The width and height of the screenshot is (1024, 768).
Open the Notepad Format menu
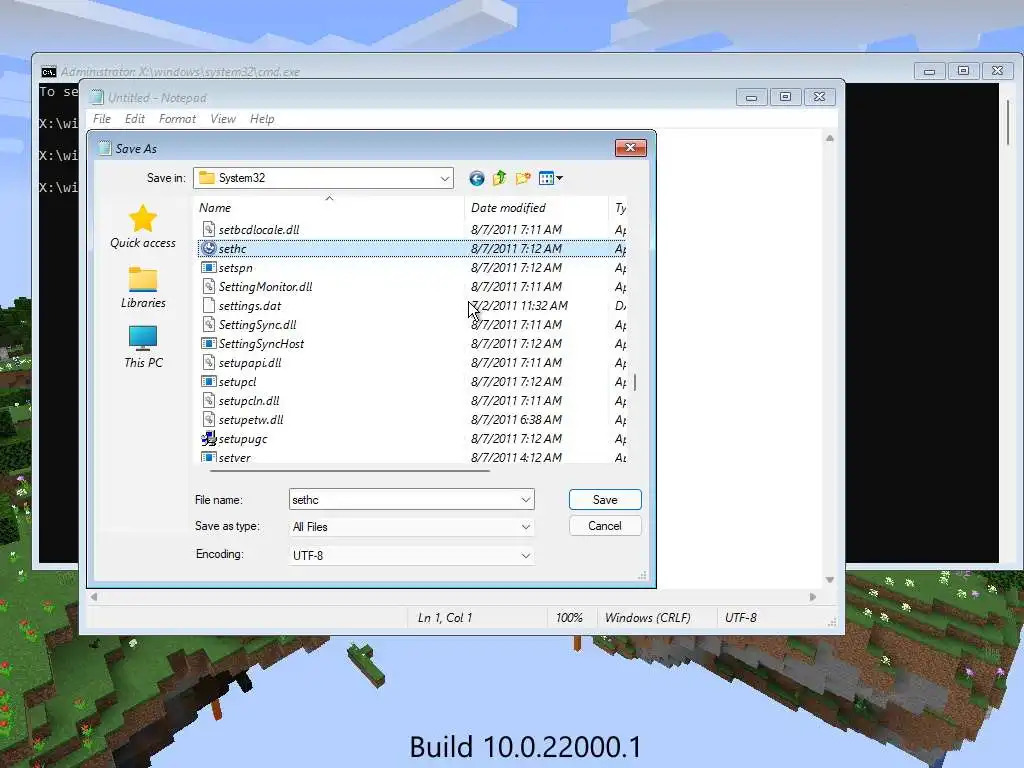177,119
